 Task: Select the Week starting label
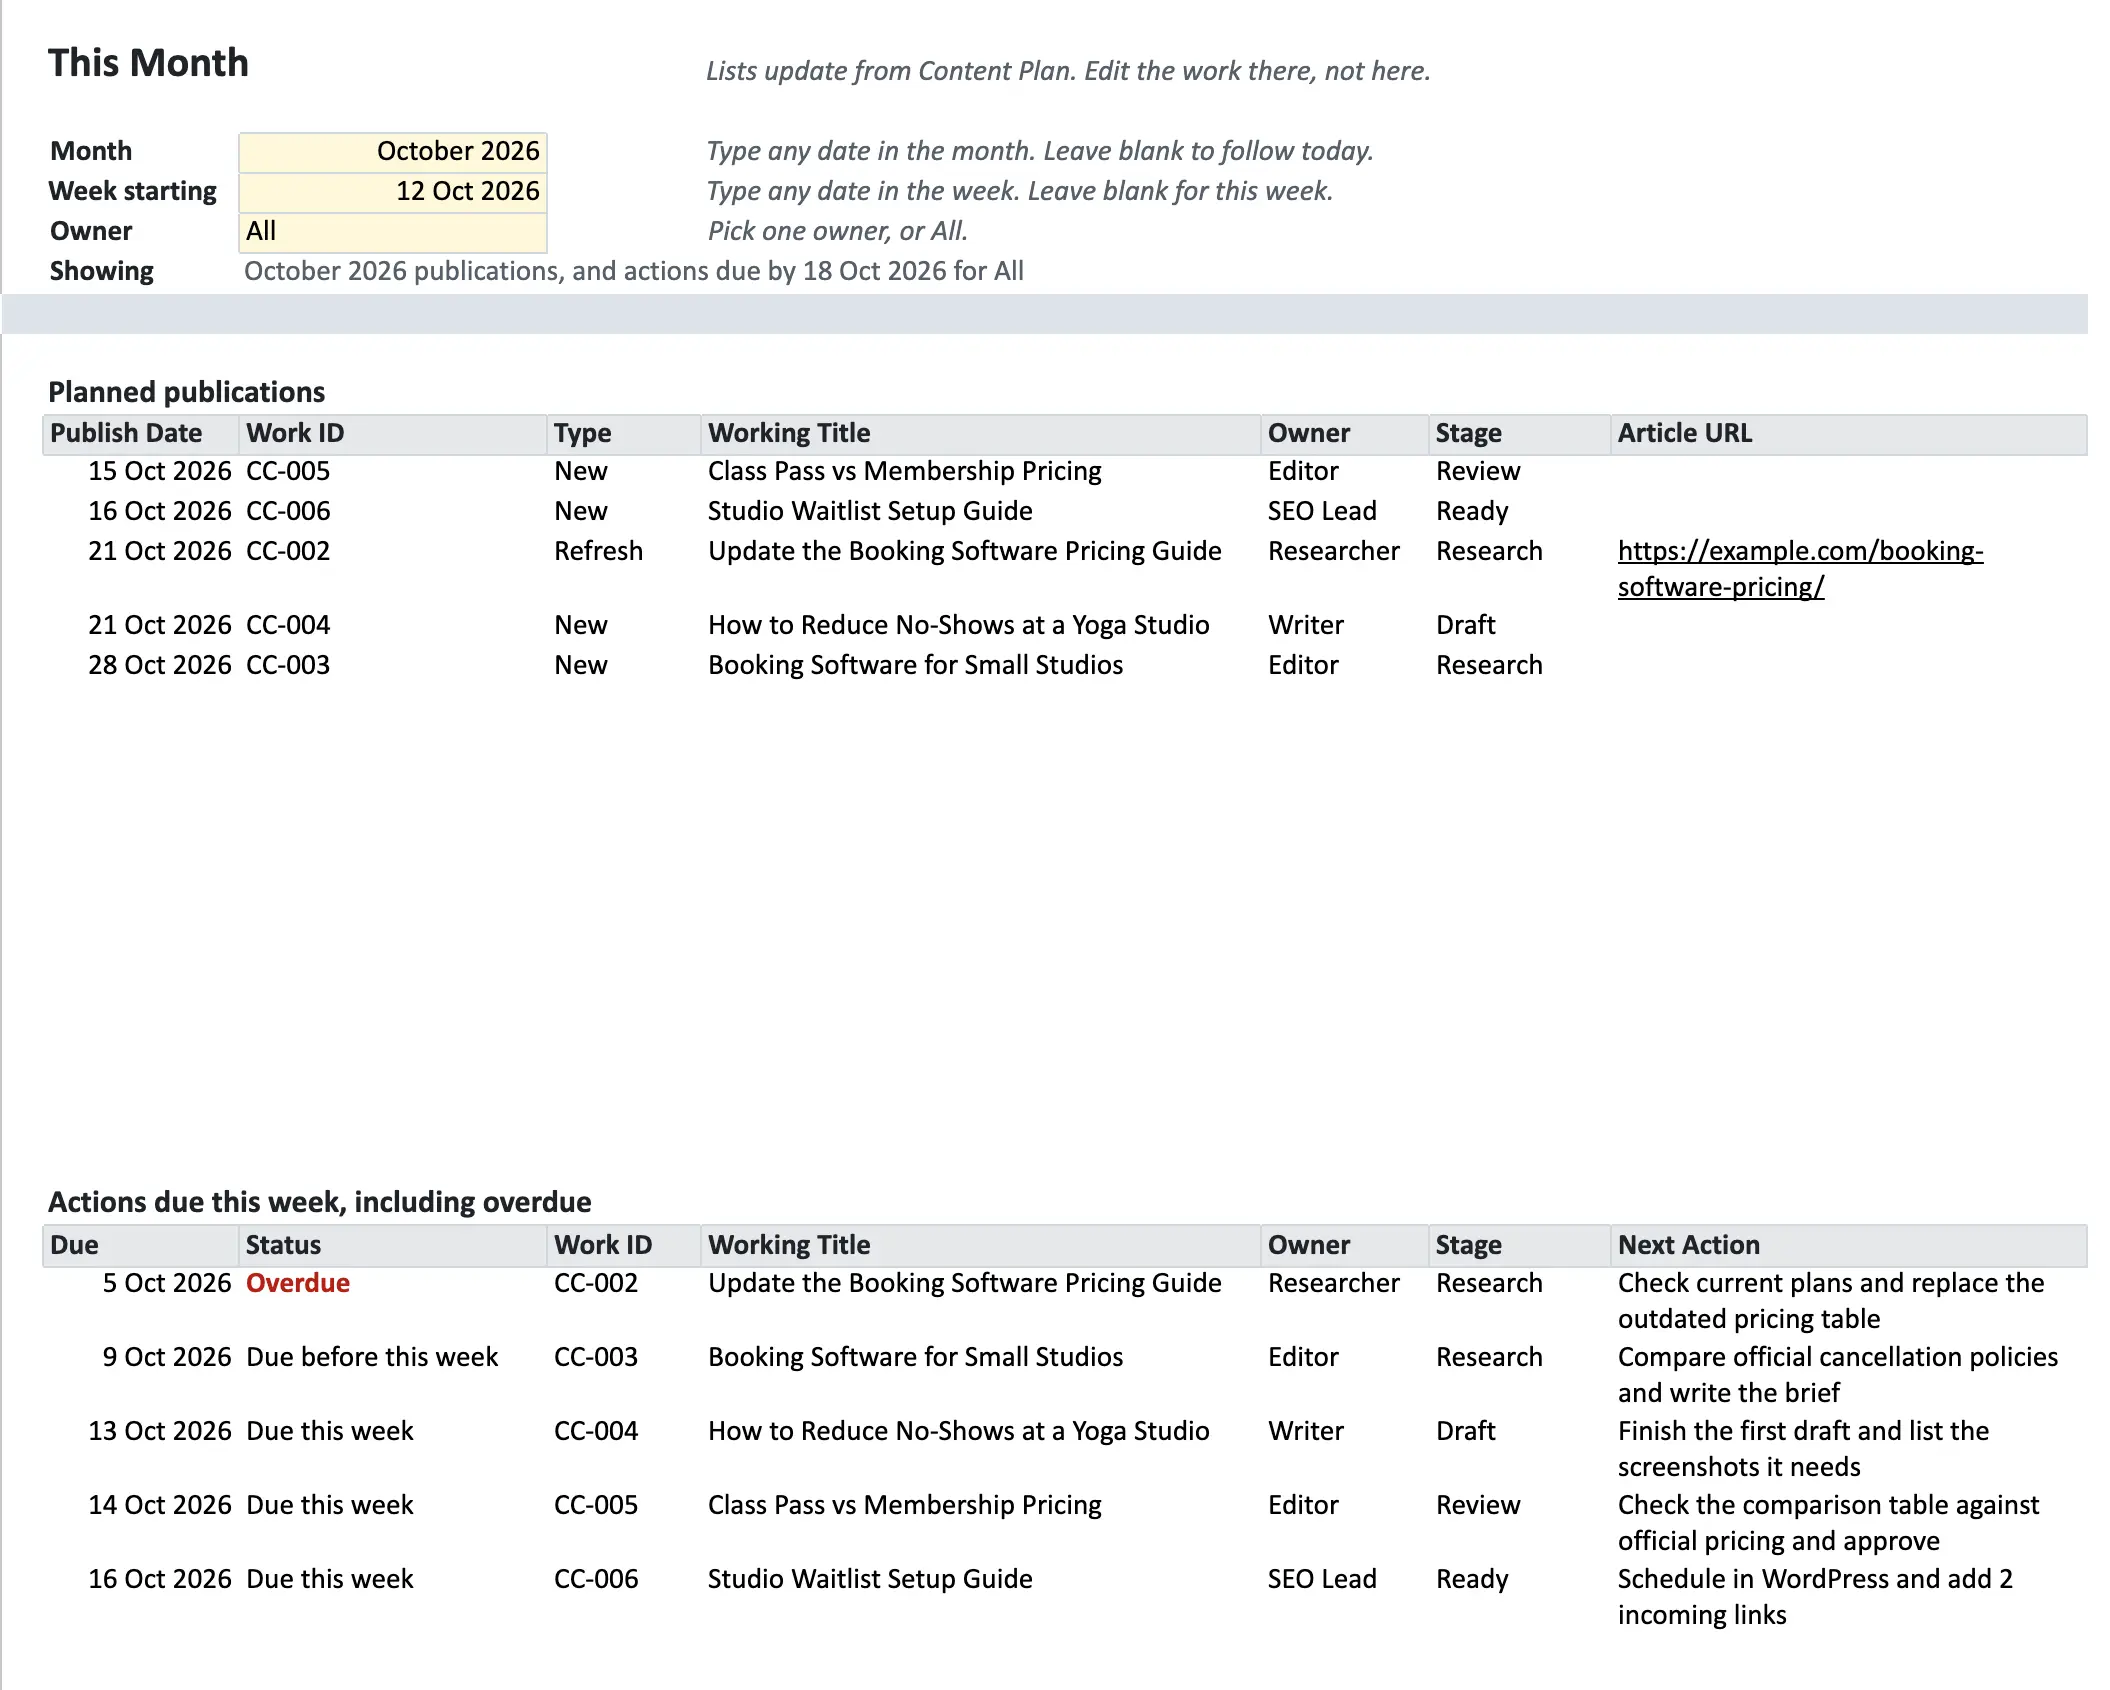[x=133, y=191]
